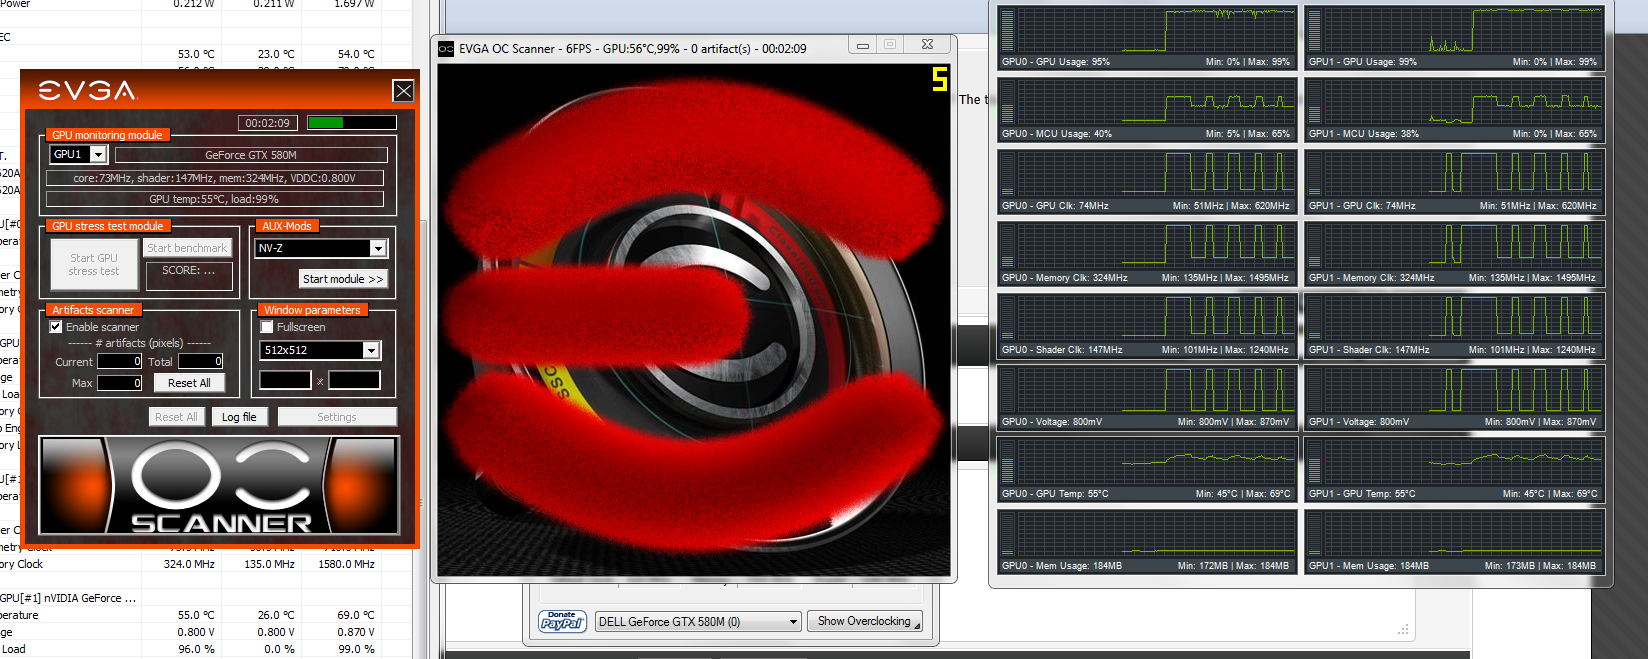Click the Current artifacts count field

(119, 361)
